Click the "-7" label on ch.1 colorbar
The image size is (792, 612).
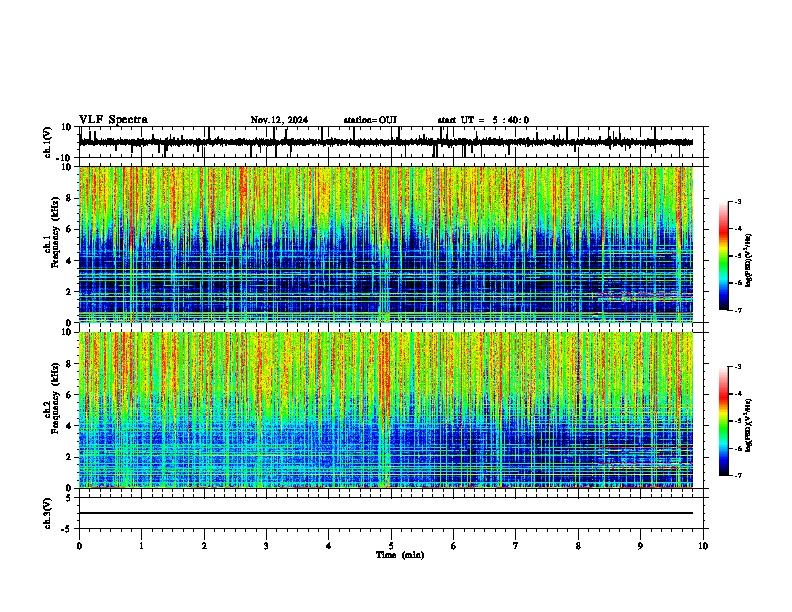point(738,310)
